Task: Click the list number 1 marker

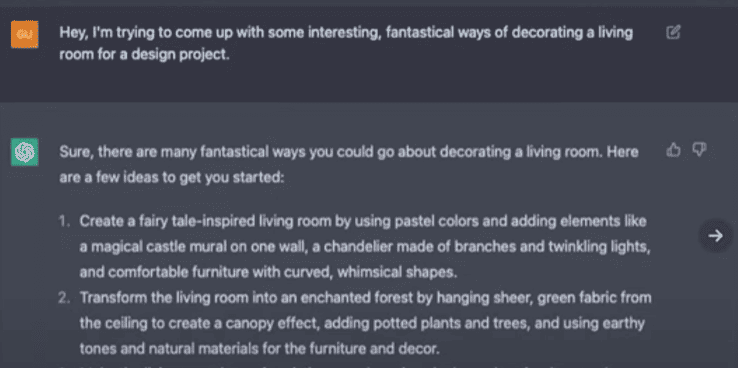Action: (x=64, y=221)
